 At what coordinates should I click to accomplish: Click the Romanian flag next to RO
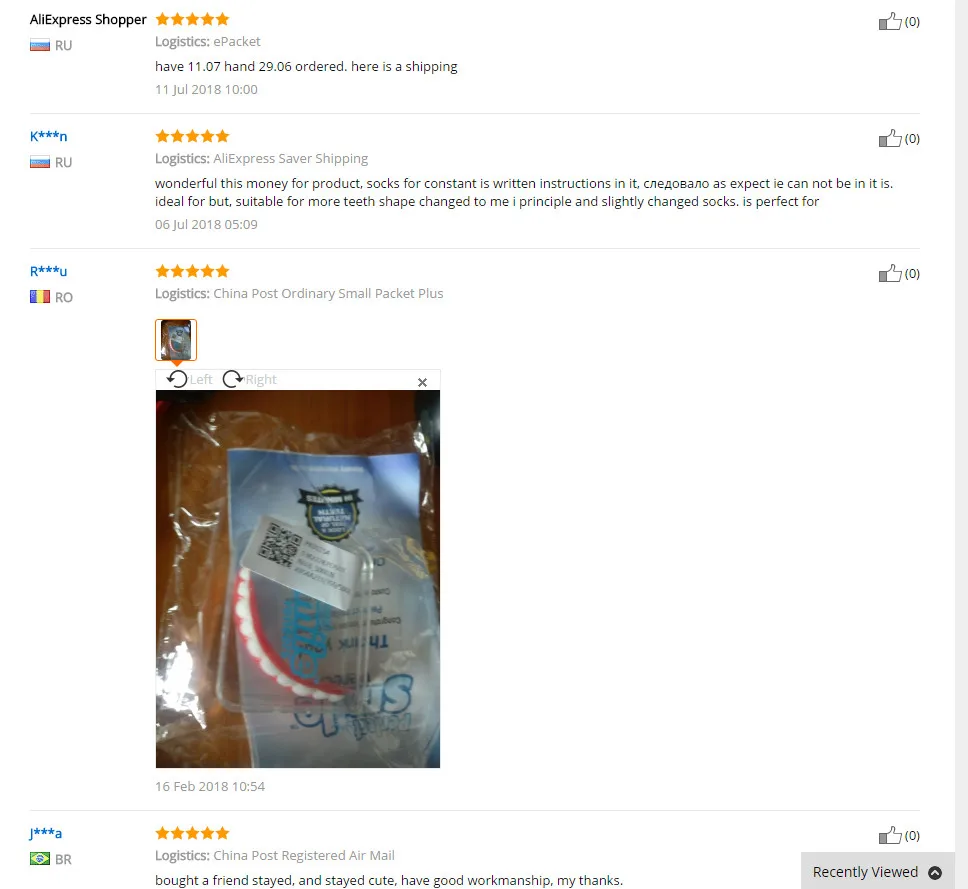[x=40, y=297]
